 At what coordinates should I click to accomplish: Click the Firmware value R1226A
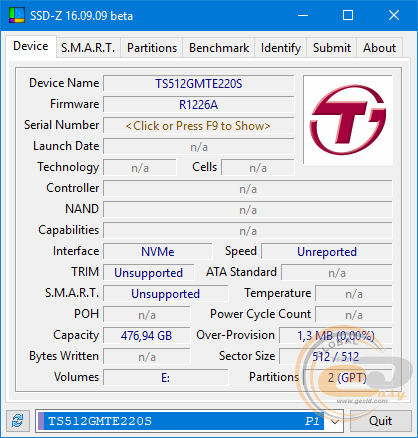199,105
